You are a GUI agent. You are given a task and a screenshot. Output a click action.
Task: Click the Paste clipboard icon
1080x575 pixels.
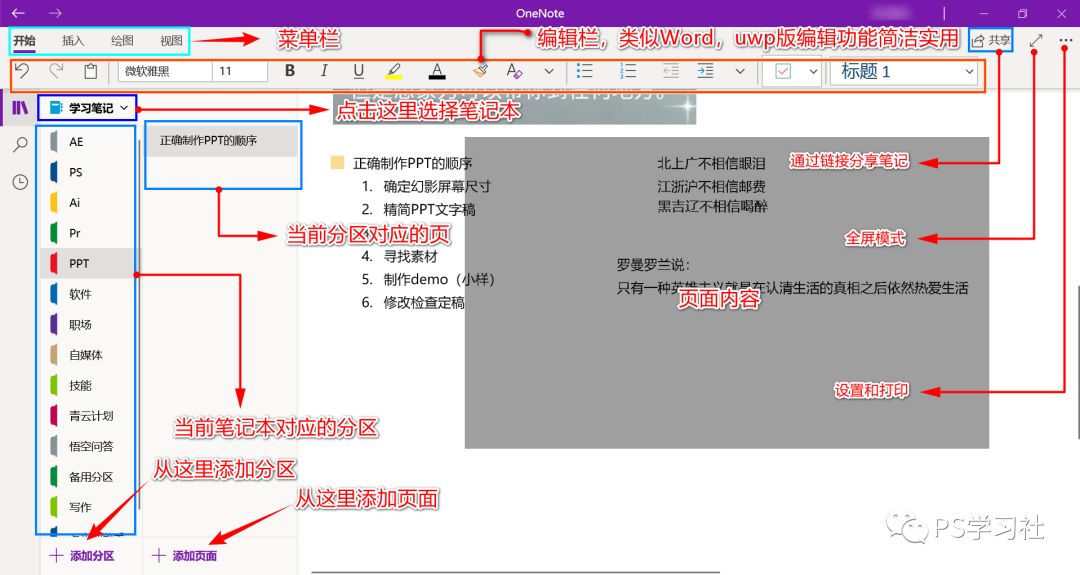[x=90, y=71]
